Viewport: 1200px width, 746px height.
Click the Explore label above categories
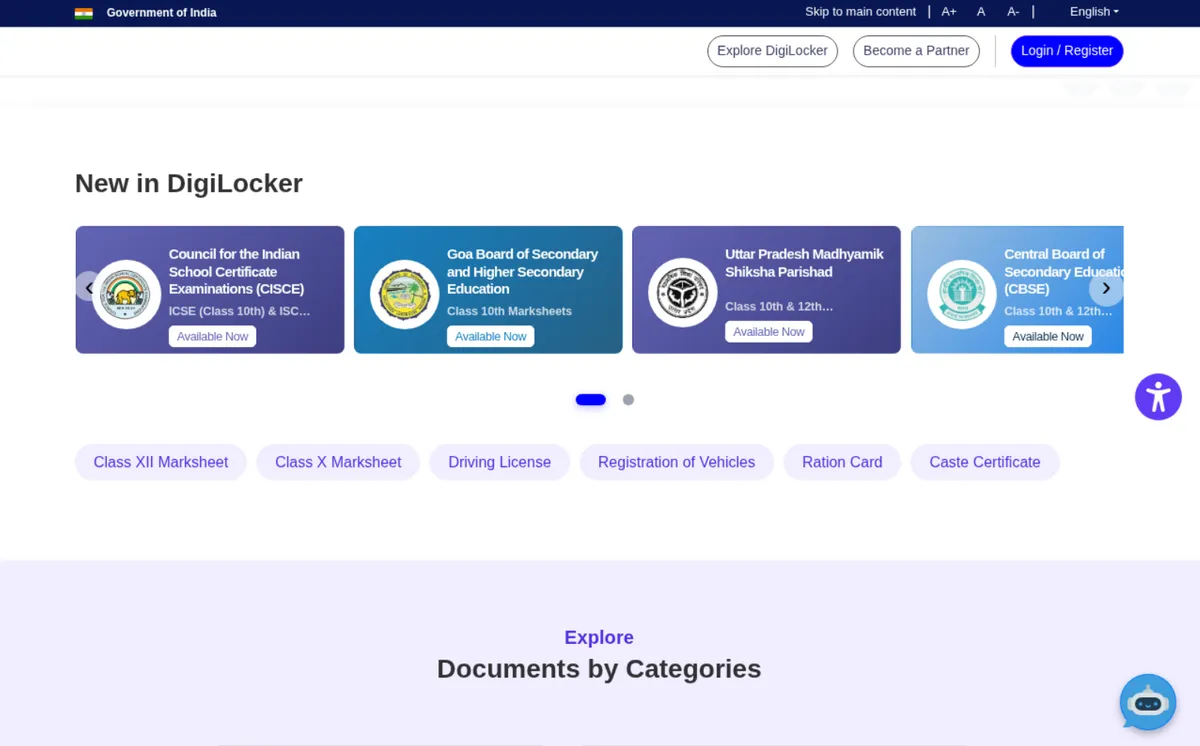(599, 638)
